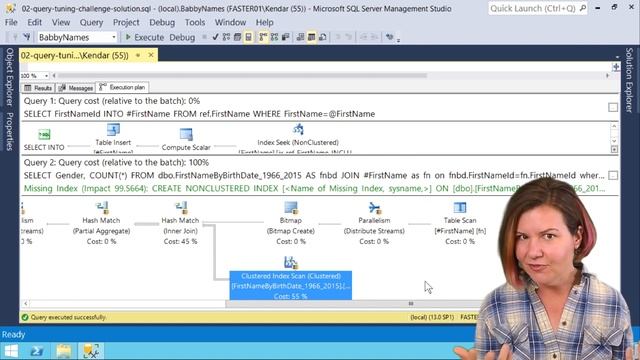Click Display Estimated Execution Plan icon
640x360 pixels.
point(227,37)
